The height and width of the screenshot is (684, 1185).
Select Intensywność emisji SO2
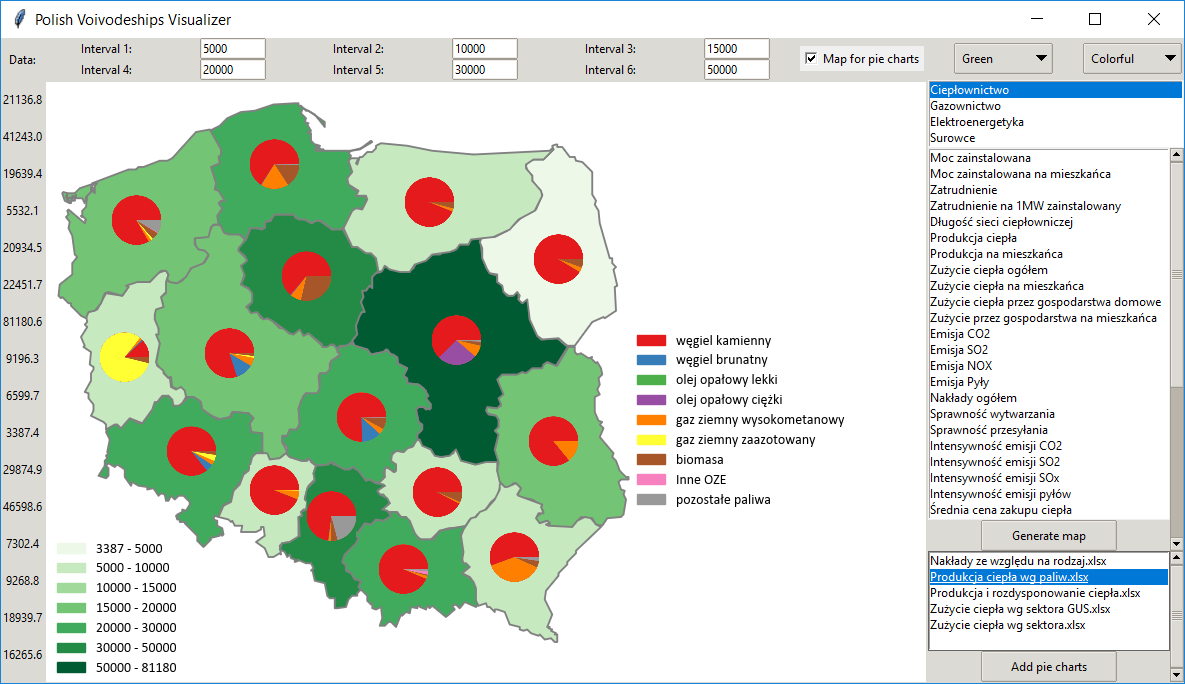[x=1049, y=462]
